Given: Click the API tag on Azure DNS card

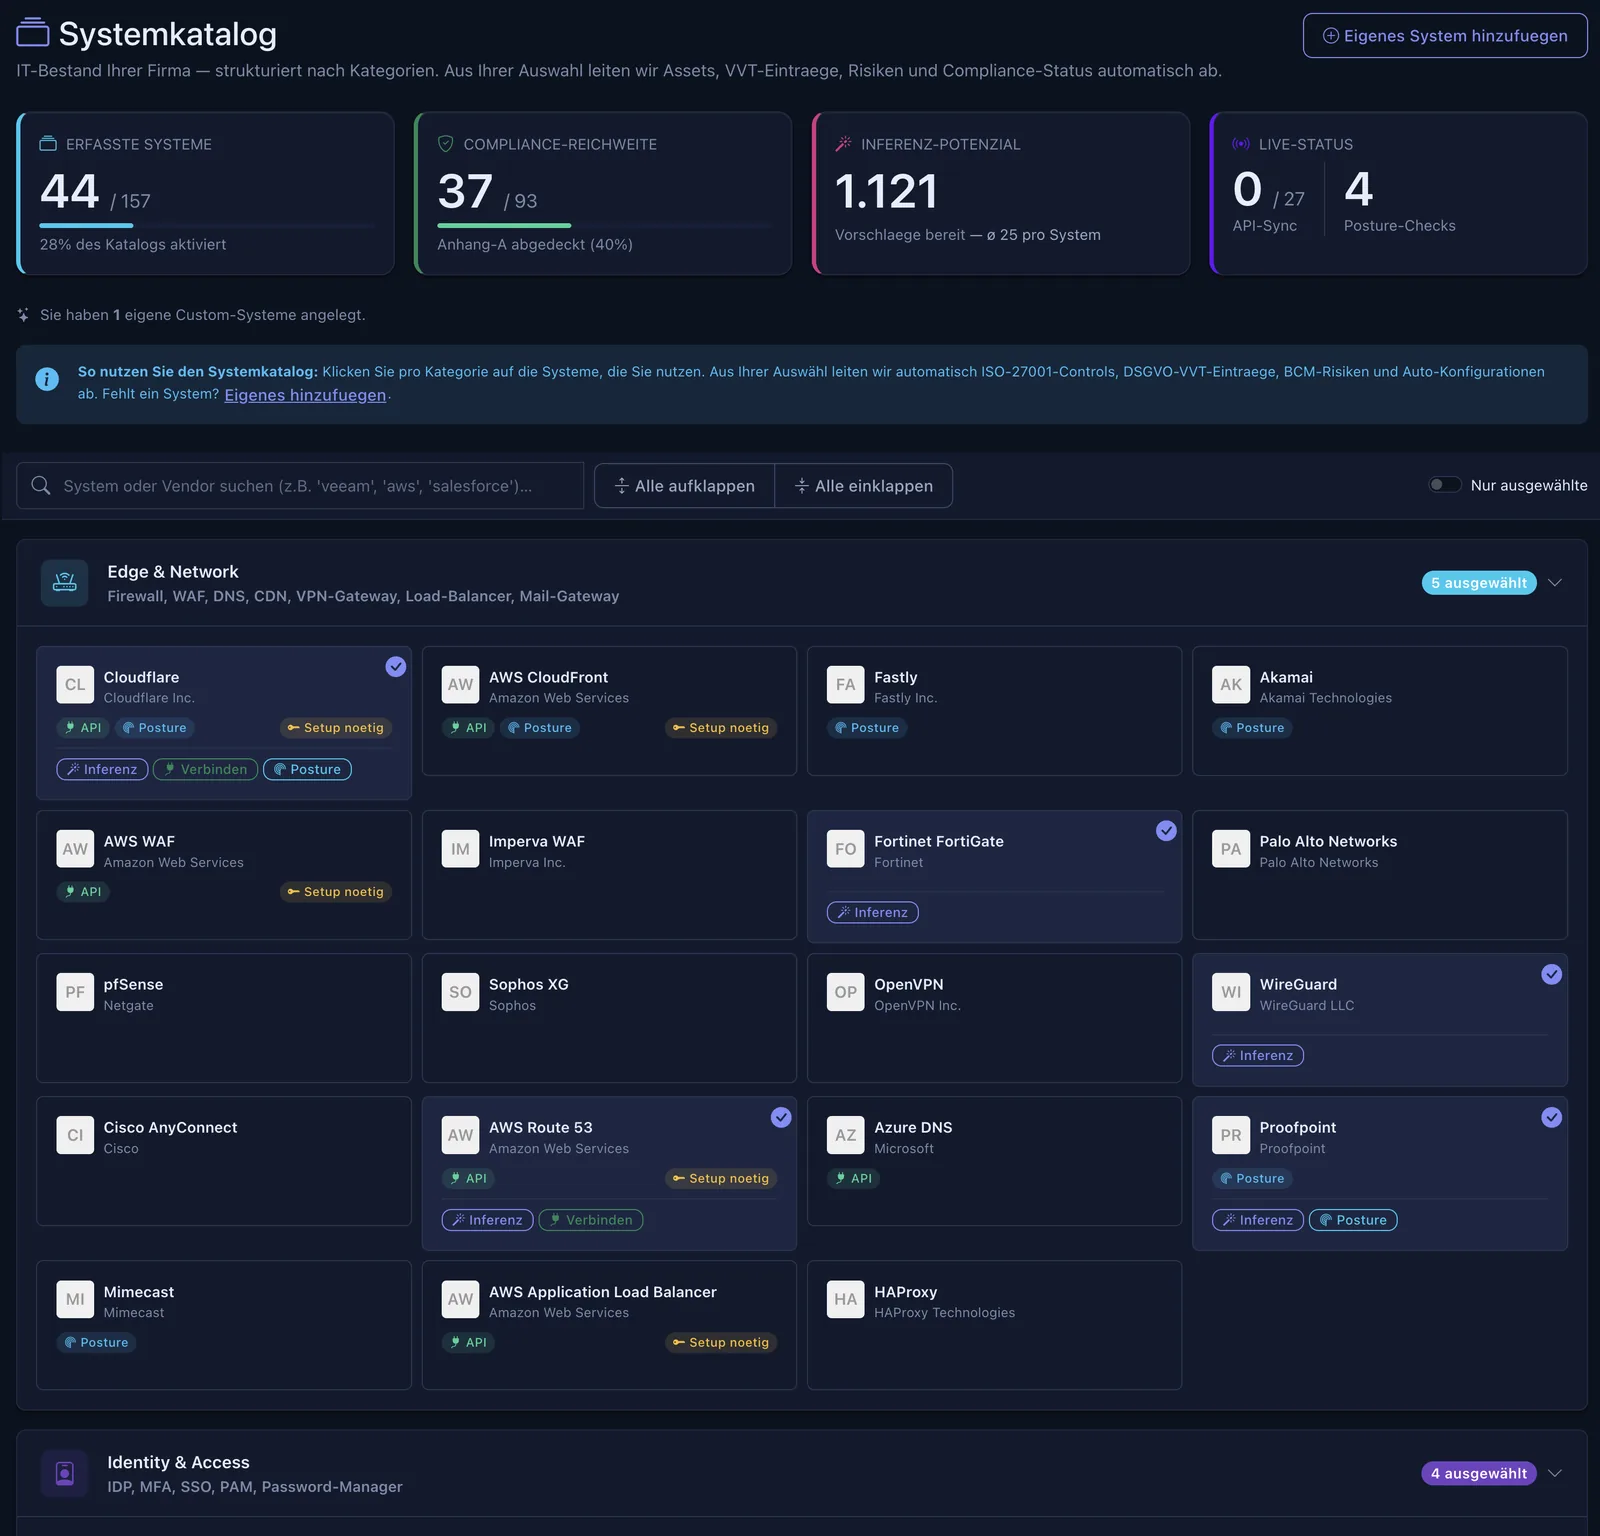Looking at the screenshot, I should point(853,1179).
